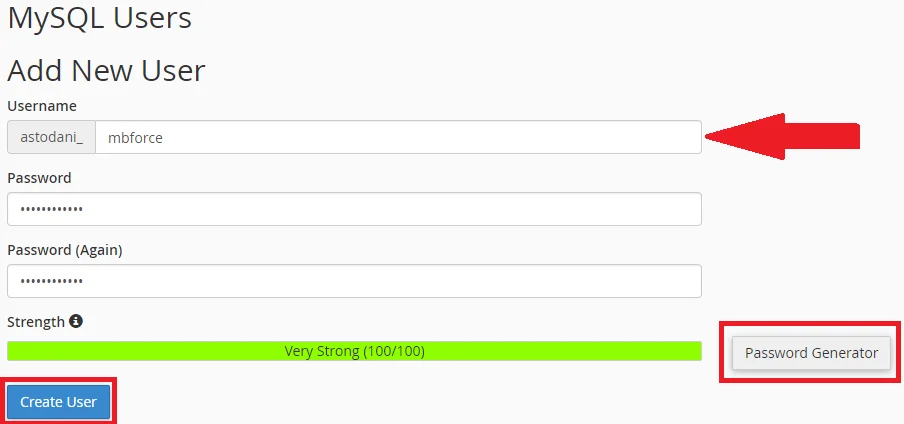
Task: Click the Username field label
Action: (x=42, y=106)
